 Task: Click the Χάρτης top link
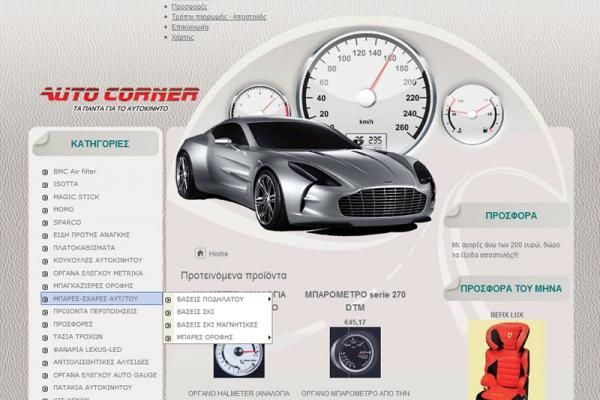click(183, 38)
